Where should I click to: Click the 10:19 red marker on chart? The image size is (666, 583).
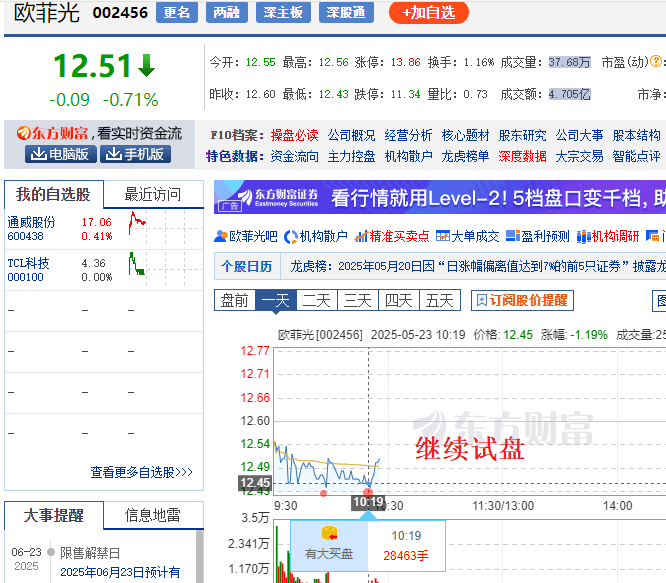click(368, 493)
